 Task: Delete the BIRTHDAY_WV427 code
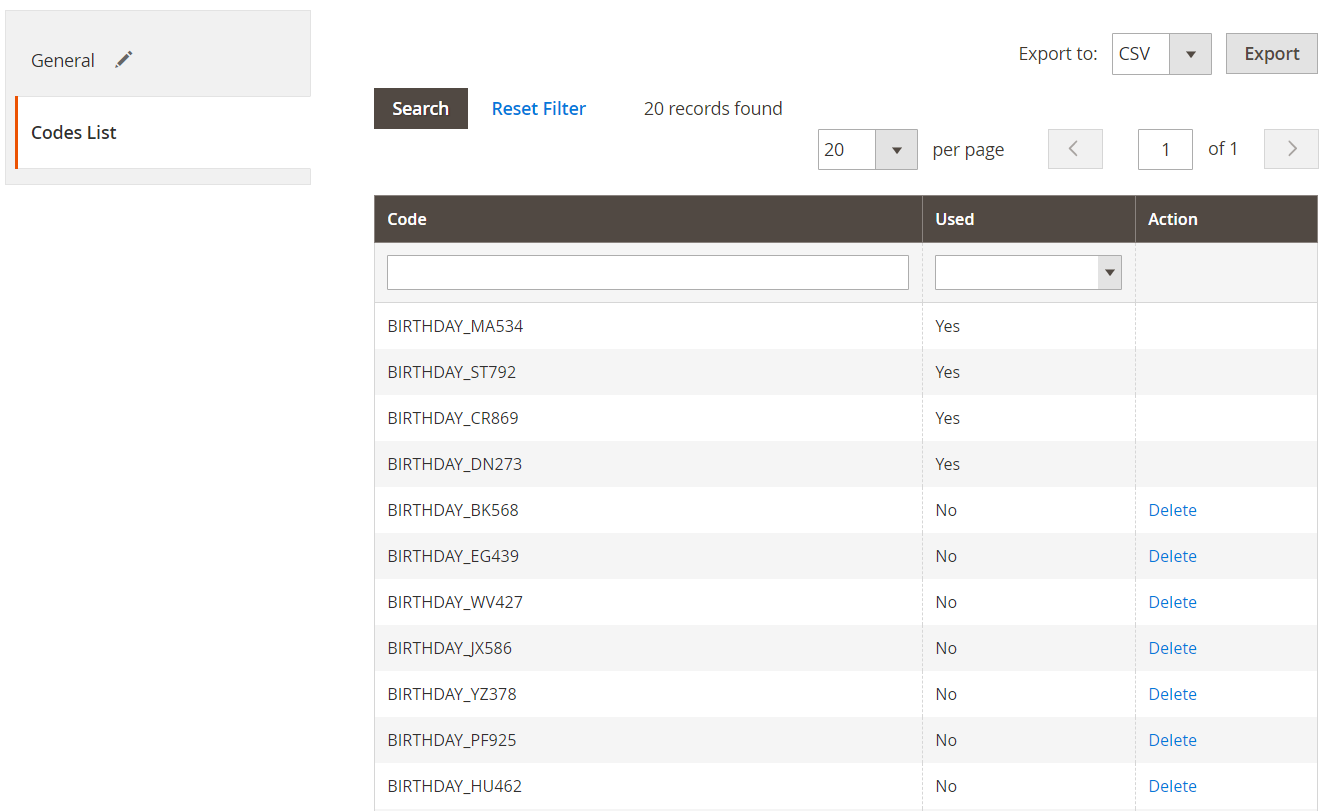[x=1172, y=602]
